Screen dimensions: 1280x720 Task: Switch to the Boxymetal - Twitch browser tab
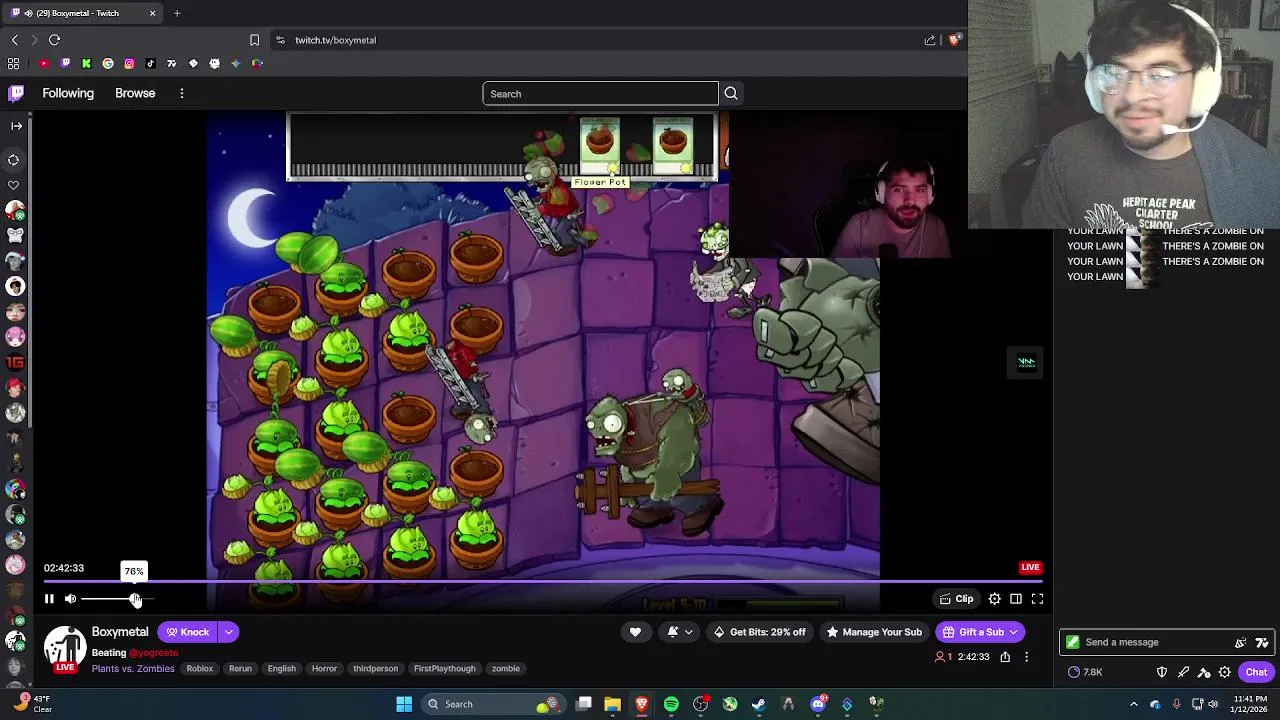tap(84, 13)
